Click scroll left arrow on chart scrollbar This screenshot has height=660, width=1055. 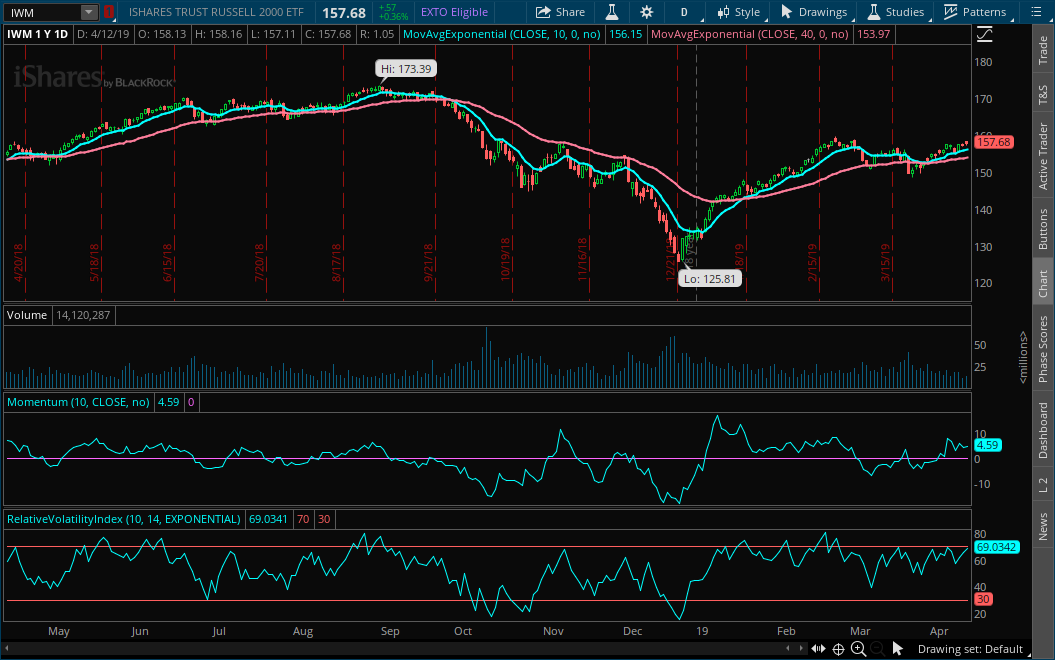788,649
